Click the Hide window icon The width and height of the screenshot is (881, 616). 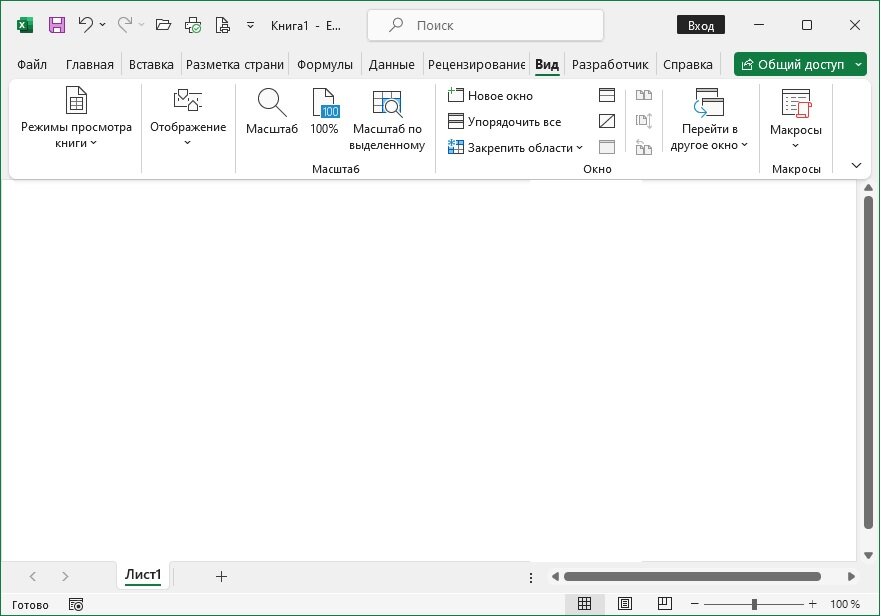point(607,121)
